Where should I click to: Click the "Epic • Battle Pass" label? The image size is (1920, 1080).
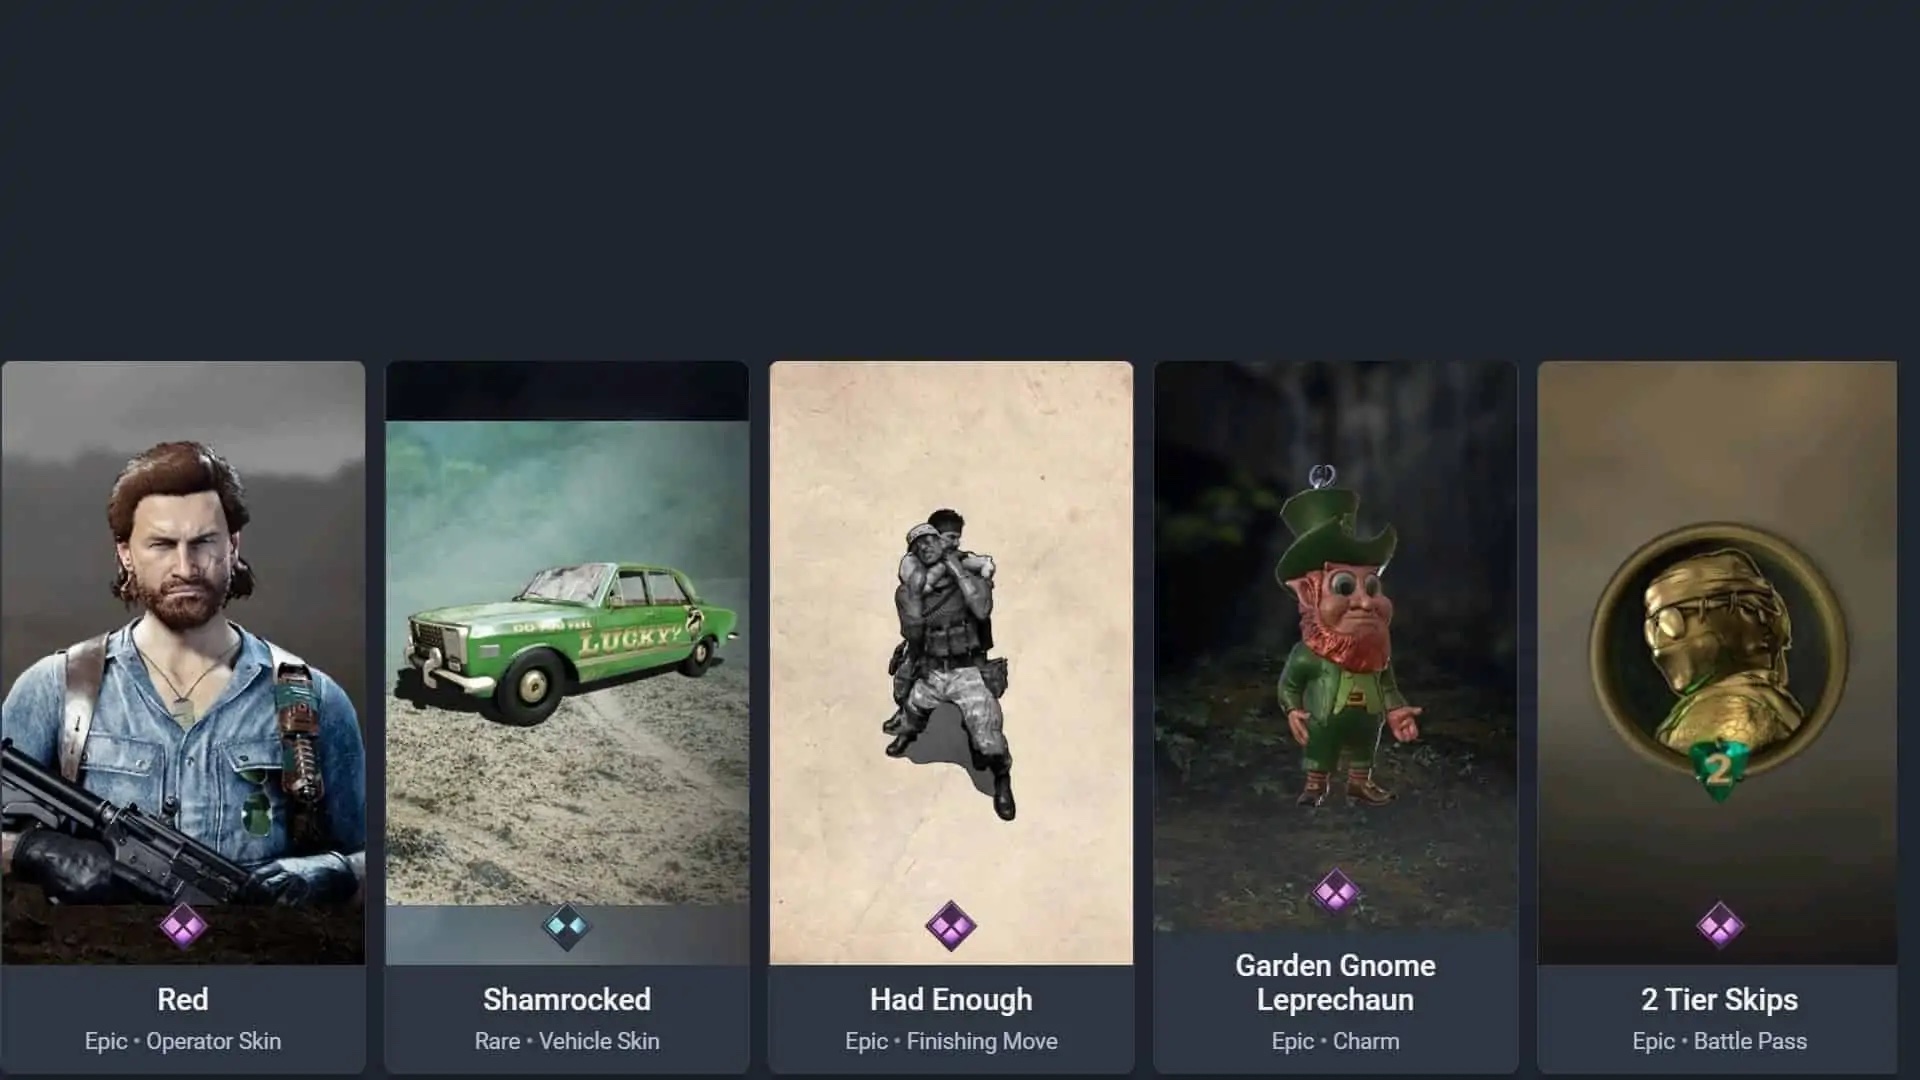pos(1719,1041)
